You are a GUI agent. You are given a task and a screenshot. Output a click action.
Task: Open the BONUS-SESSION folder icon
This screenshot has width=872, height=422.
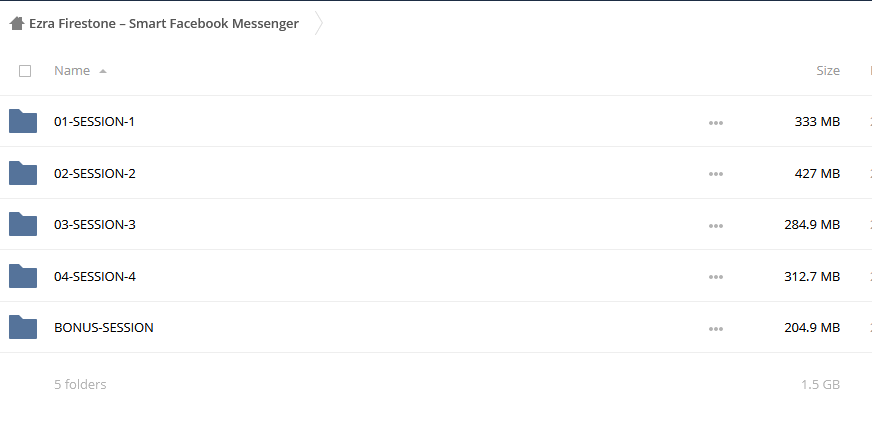click(23, 327)
